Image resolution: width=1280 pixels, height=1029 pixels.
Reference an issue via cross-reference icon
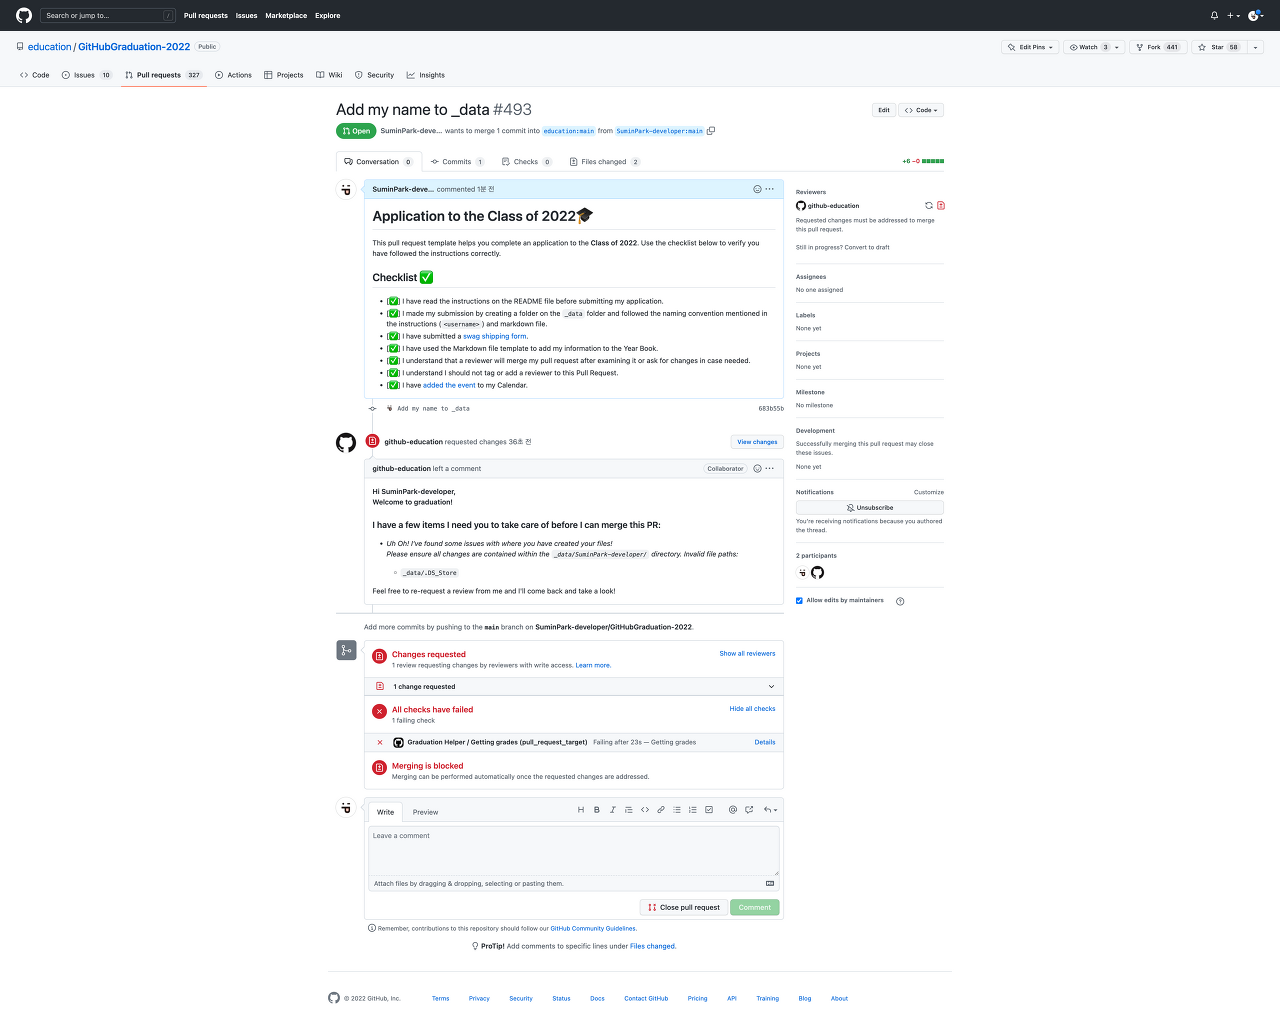[x=749, y=810]
